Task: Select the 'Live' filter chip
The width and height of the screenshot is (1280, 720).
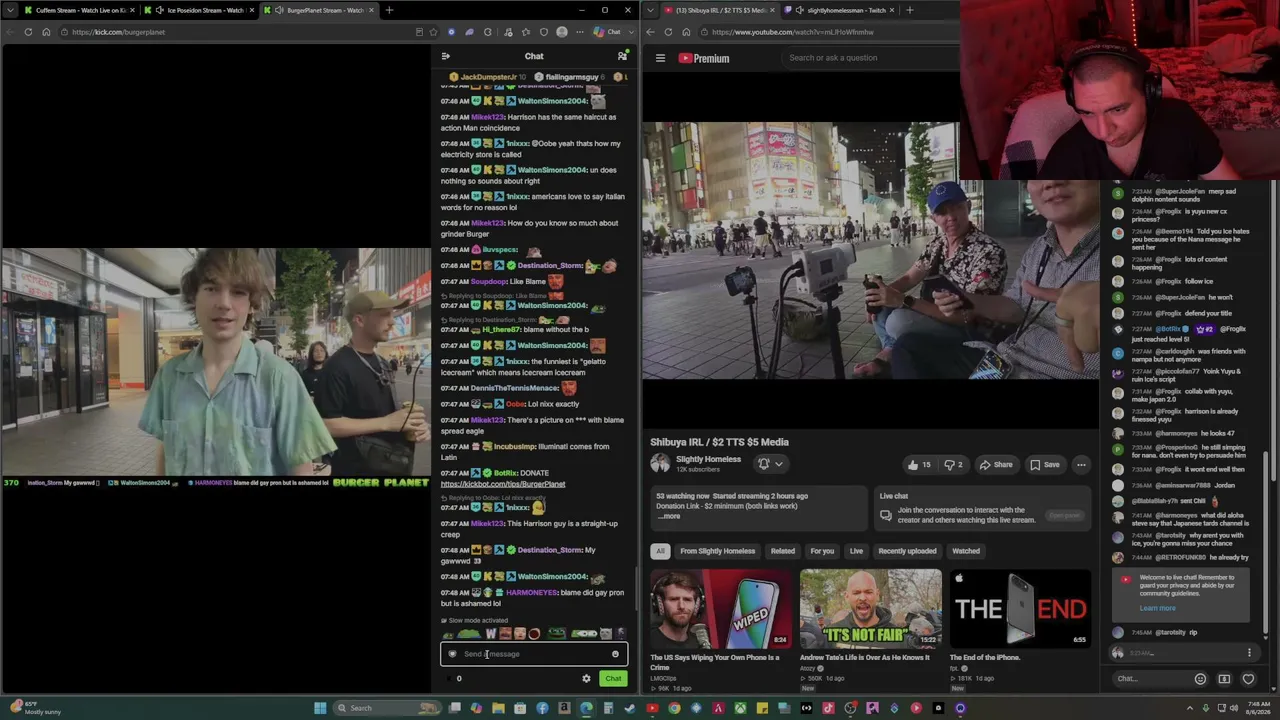Action: click(856, 551)
